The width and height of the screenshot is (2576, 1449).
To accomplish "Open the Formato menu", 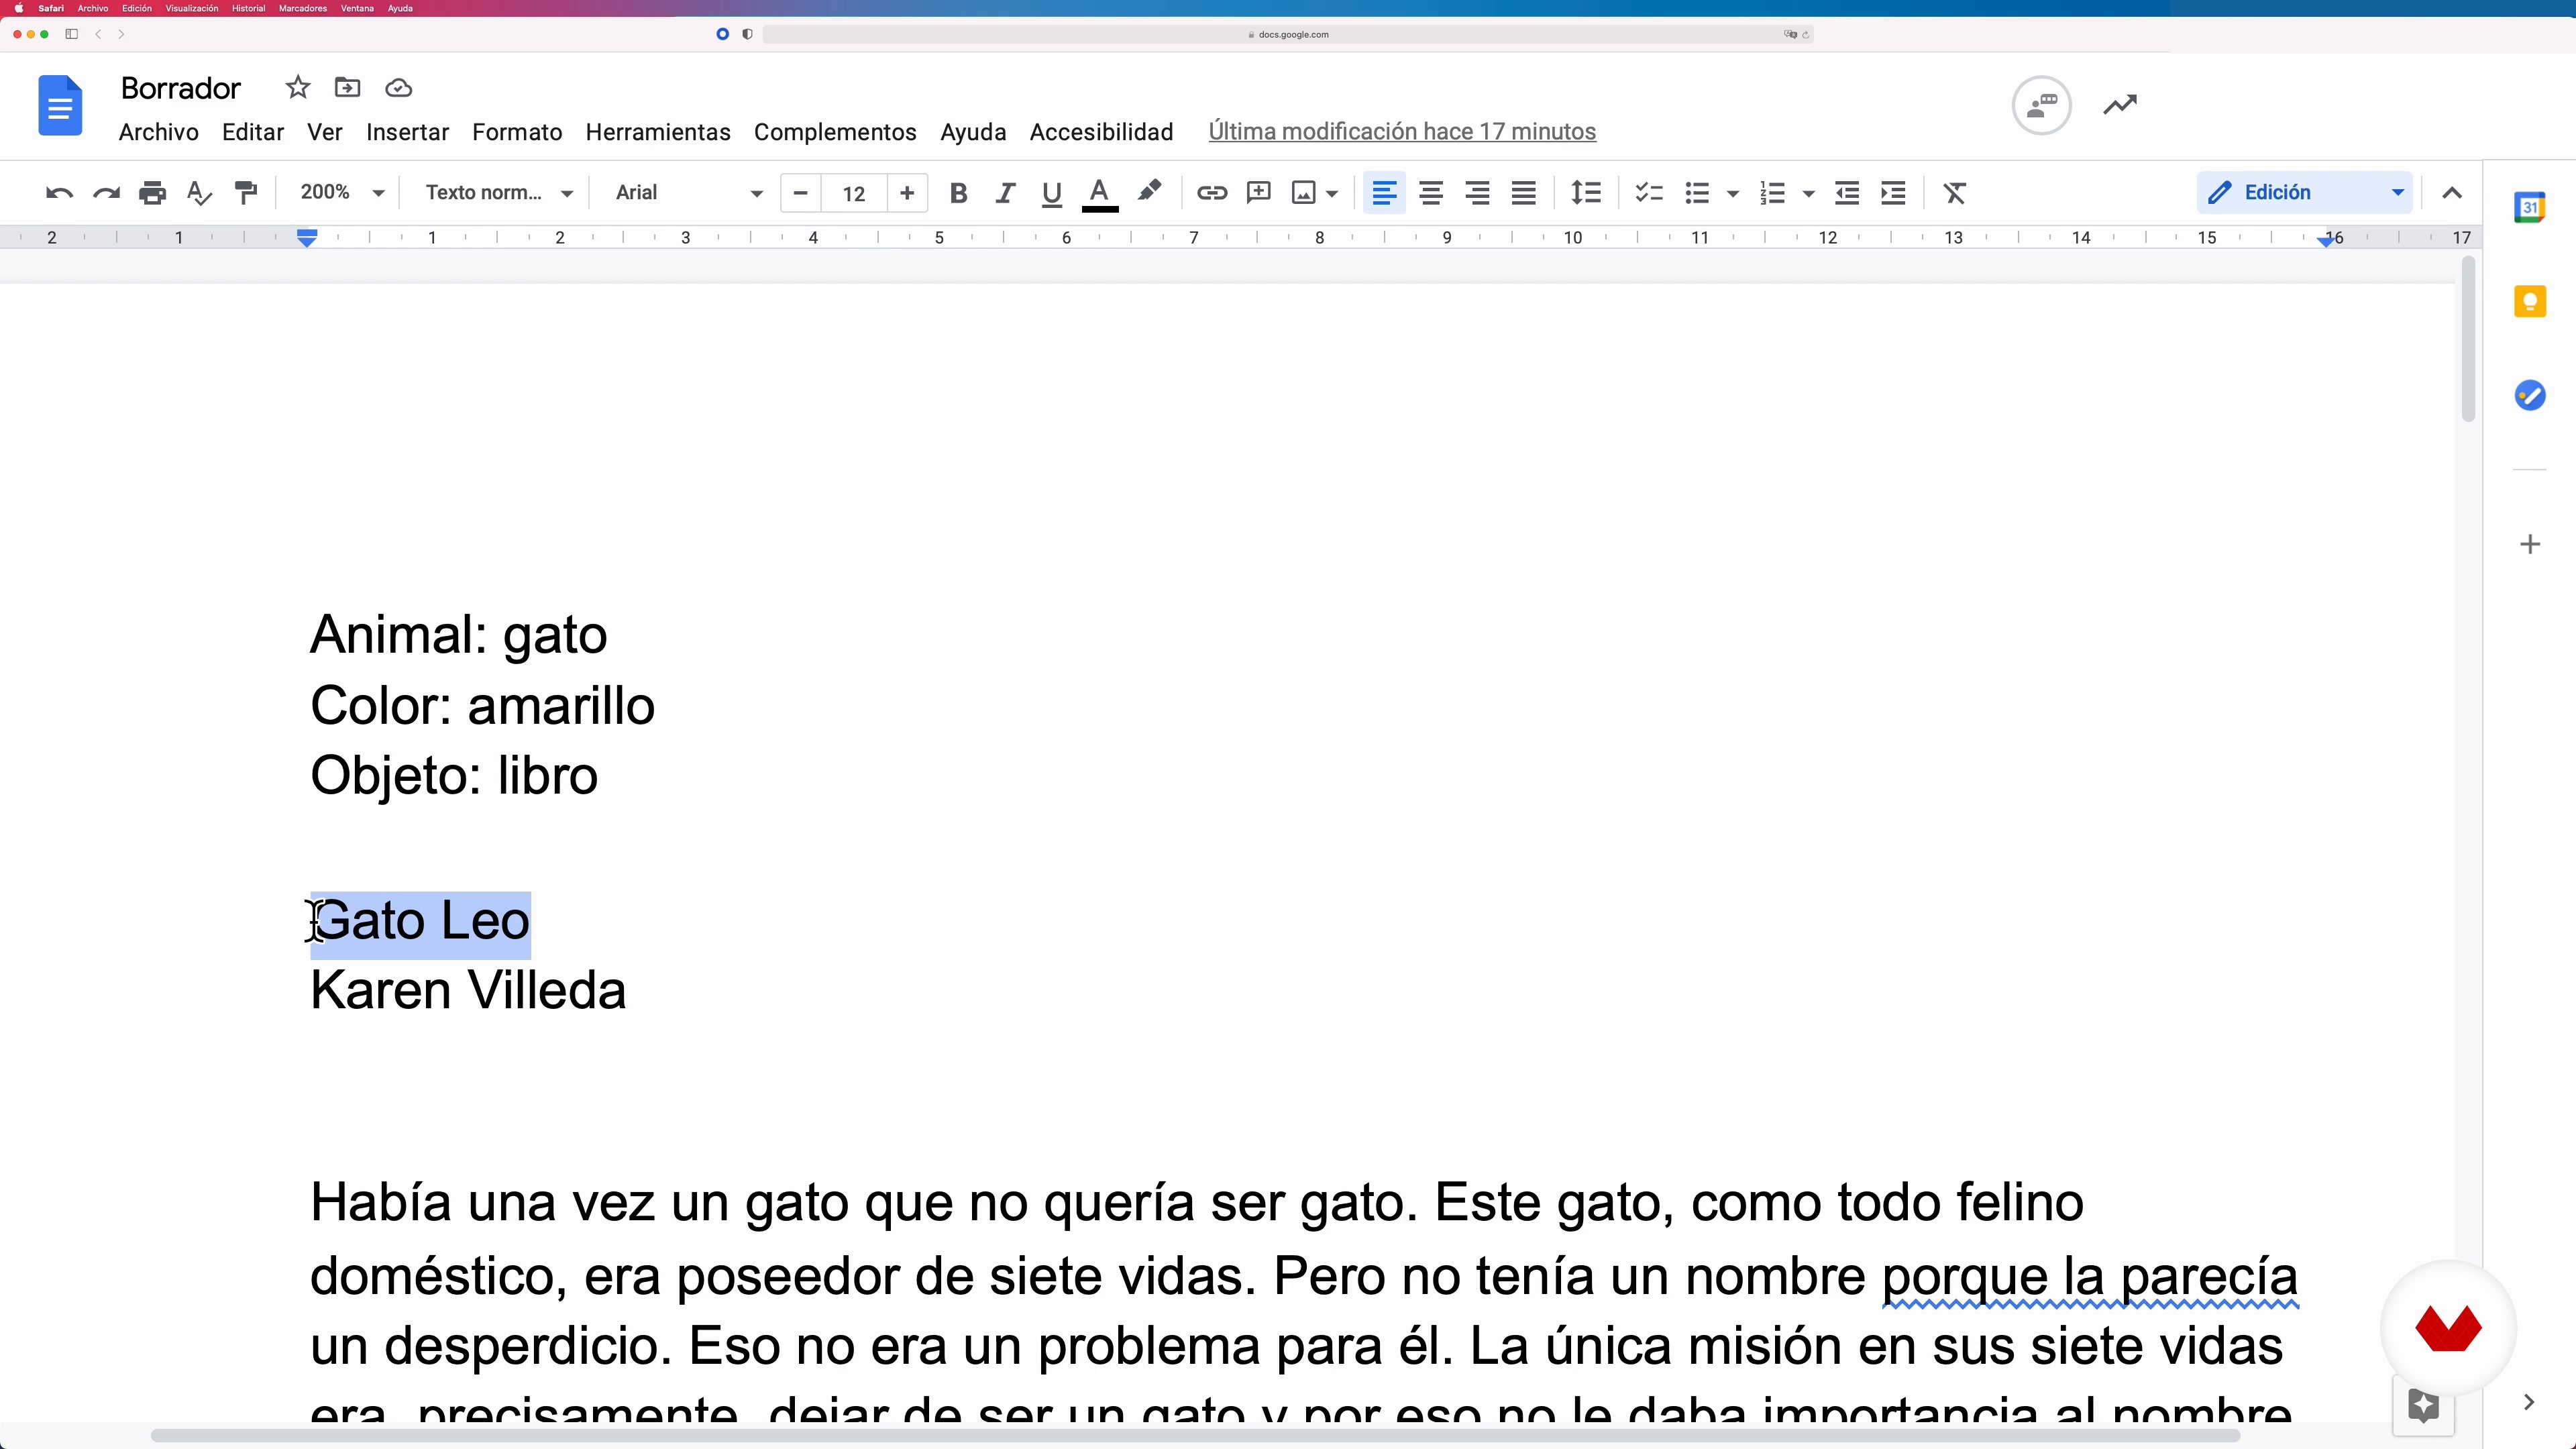I will pos(517,132).
